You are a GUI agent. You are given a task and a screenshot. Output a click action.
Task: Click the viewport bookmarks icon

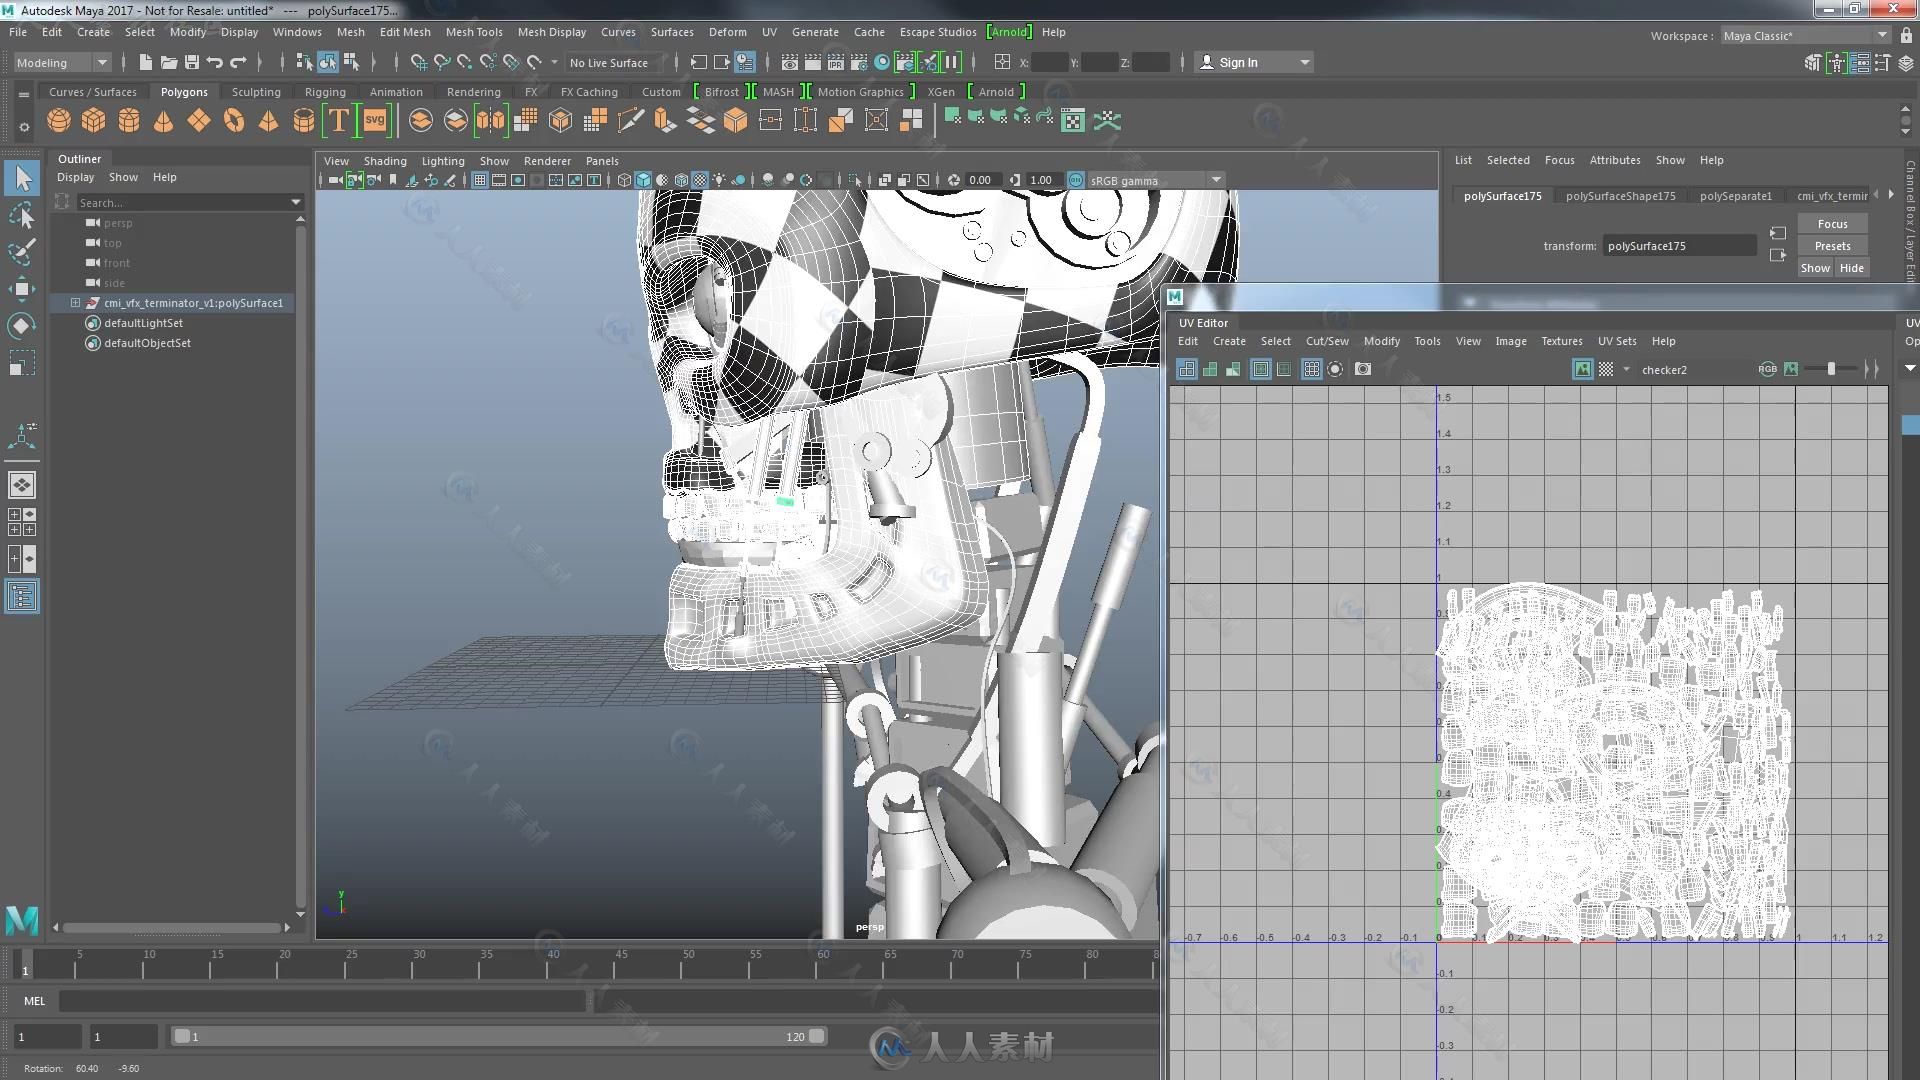pyautogui.click(x=393, y=180)
